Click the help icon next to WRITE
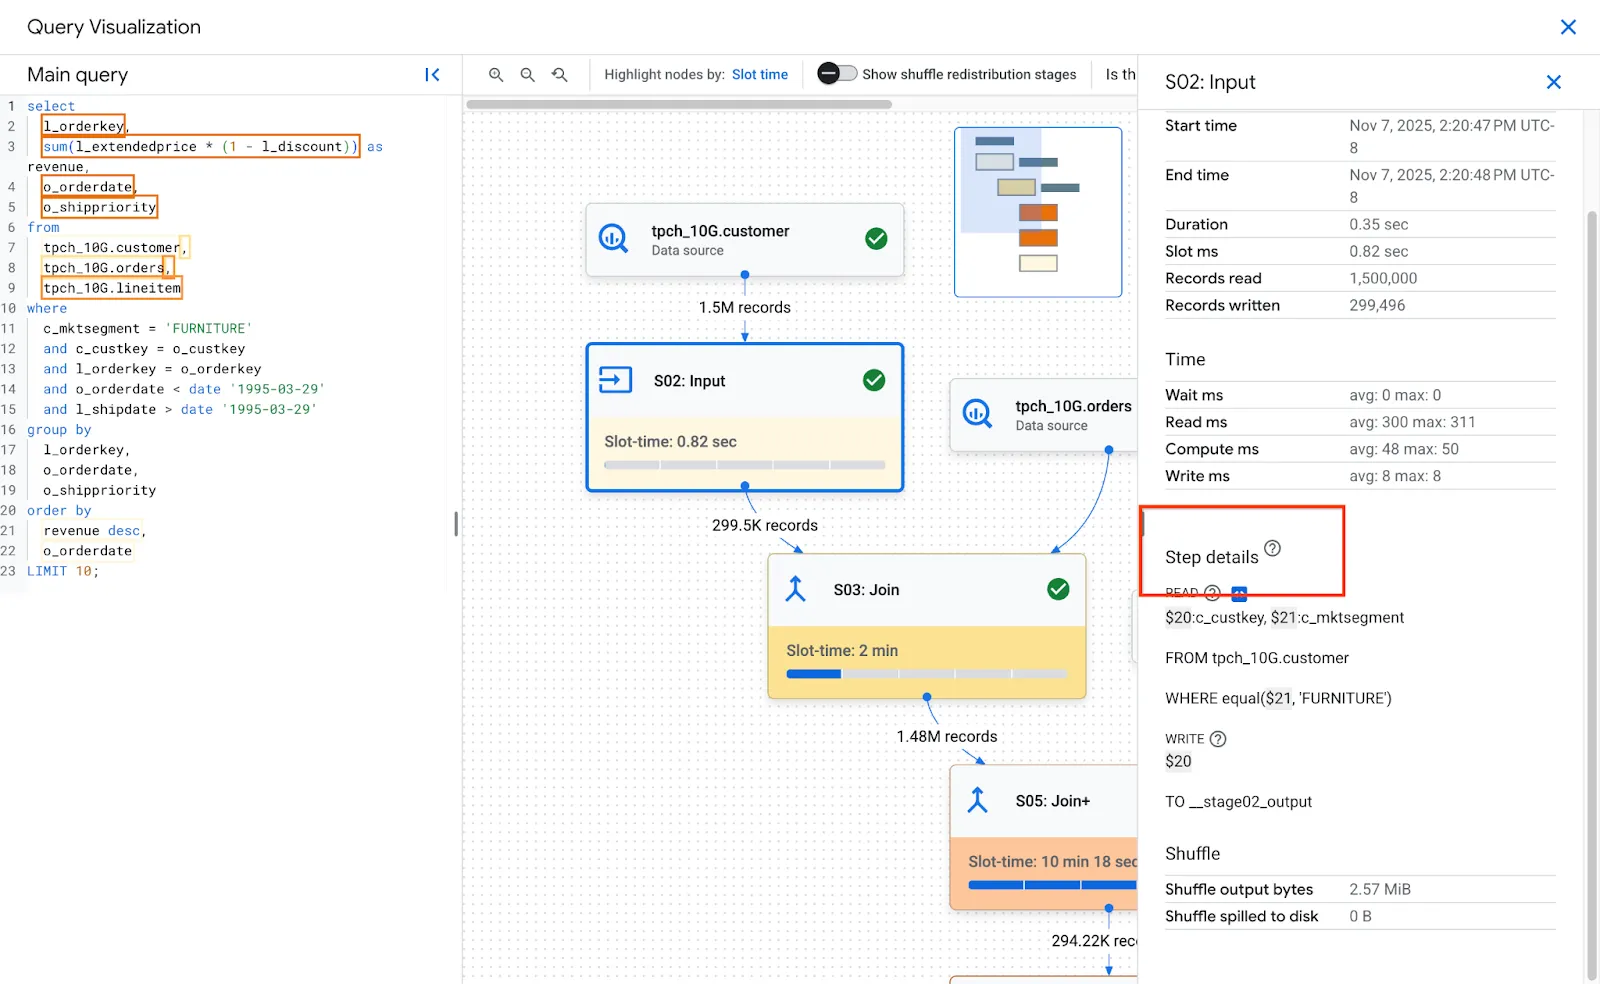 pos(1217,739)
